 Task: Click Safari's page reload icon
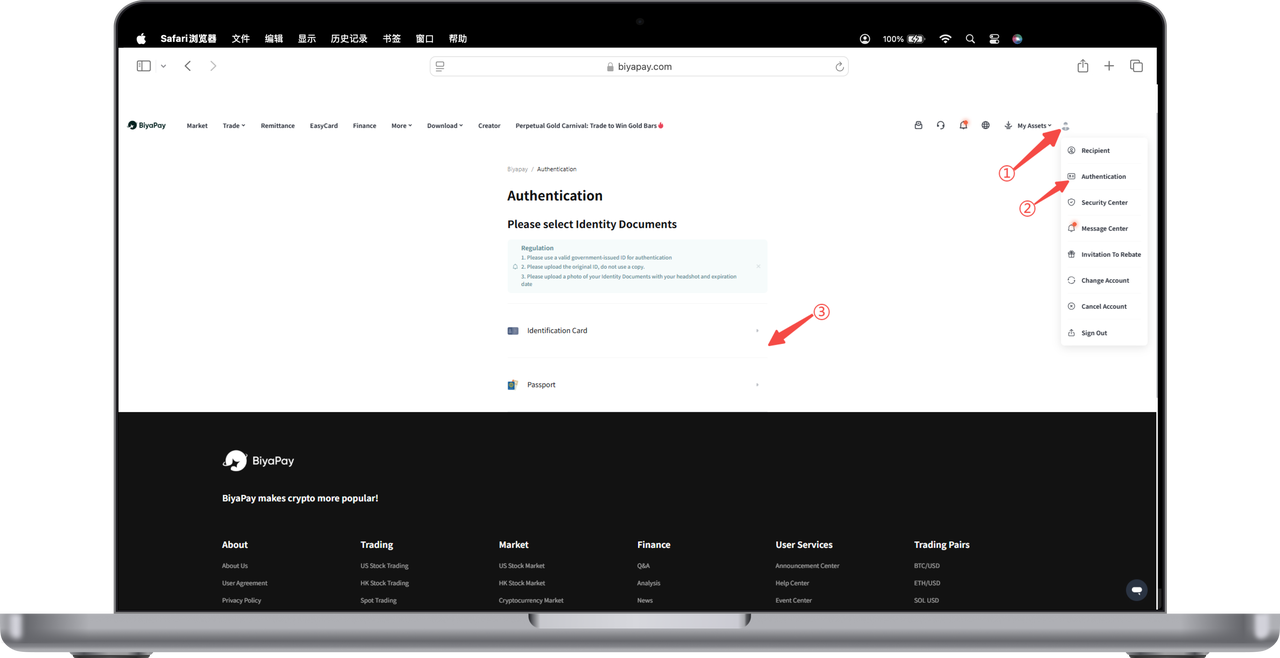839,67
